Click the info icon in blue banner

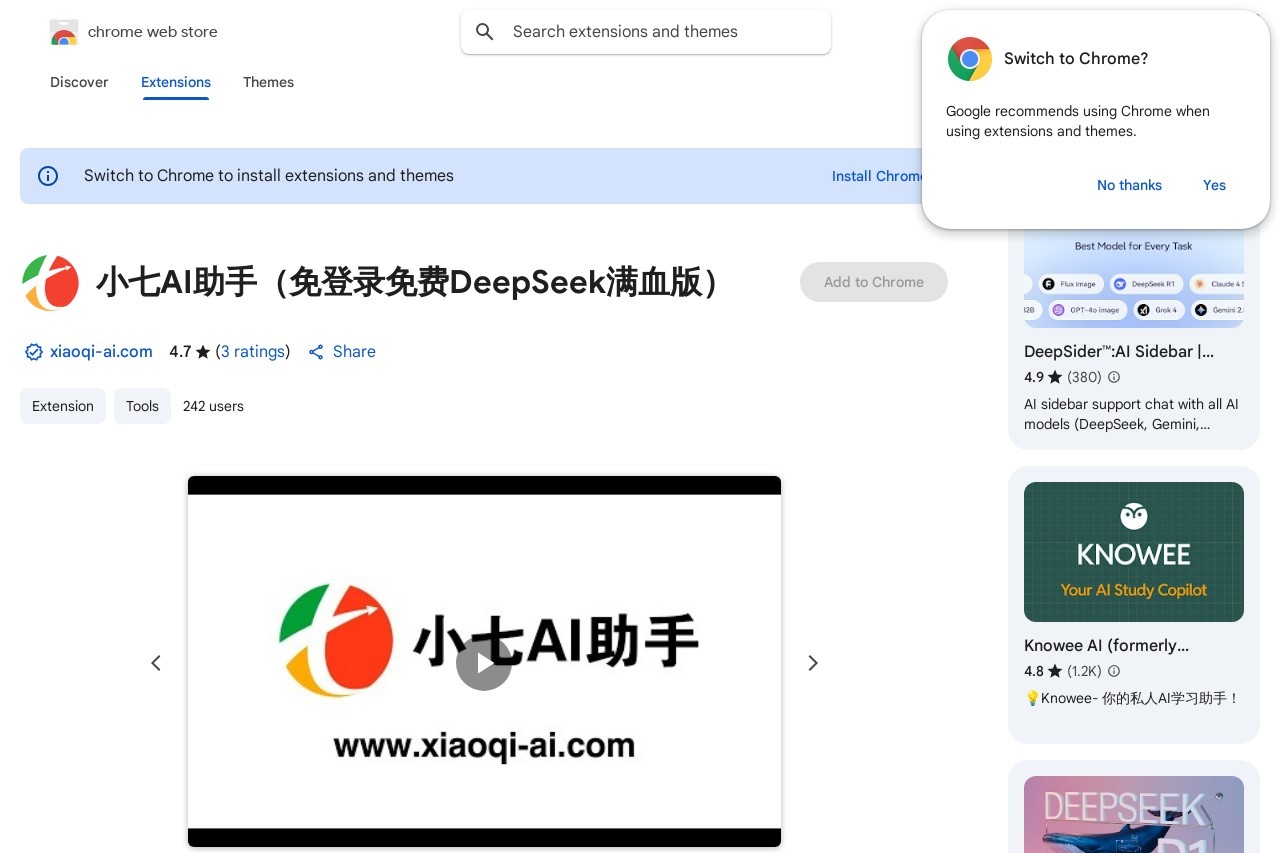coord(48,176)
